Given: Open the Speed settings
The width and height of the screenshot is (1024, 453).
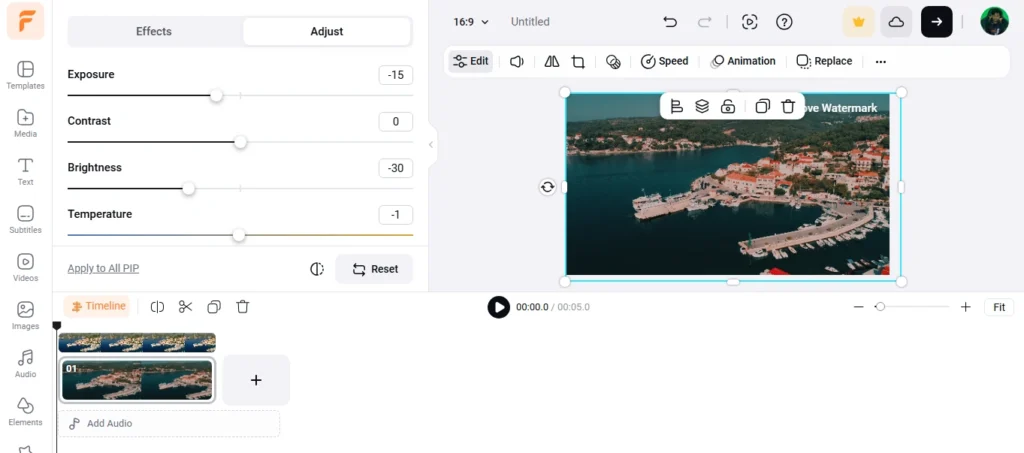Looking at the screenshot, I should [664, 61].
